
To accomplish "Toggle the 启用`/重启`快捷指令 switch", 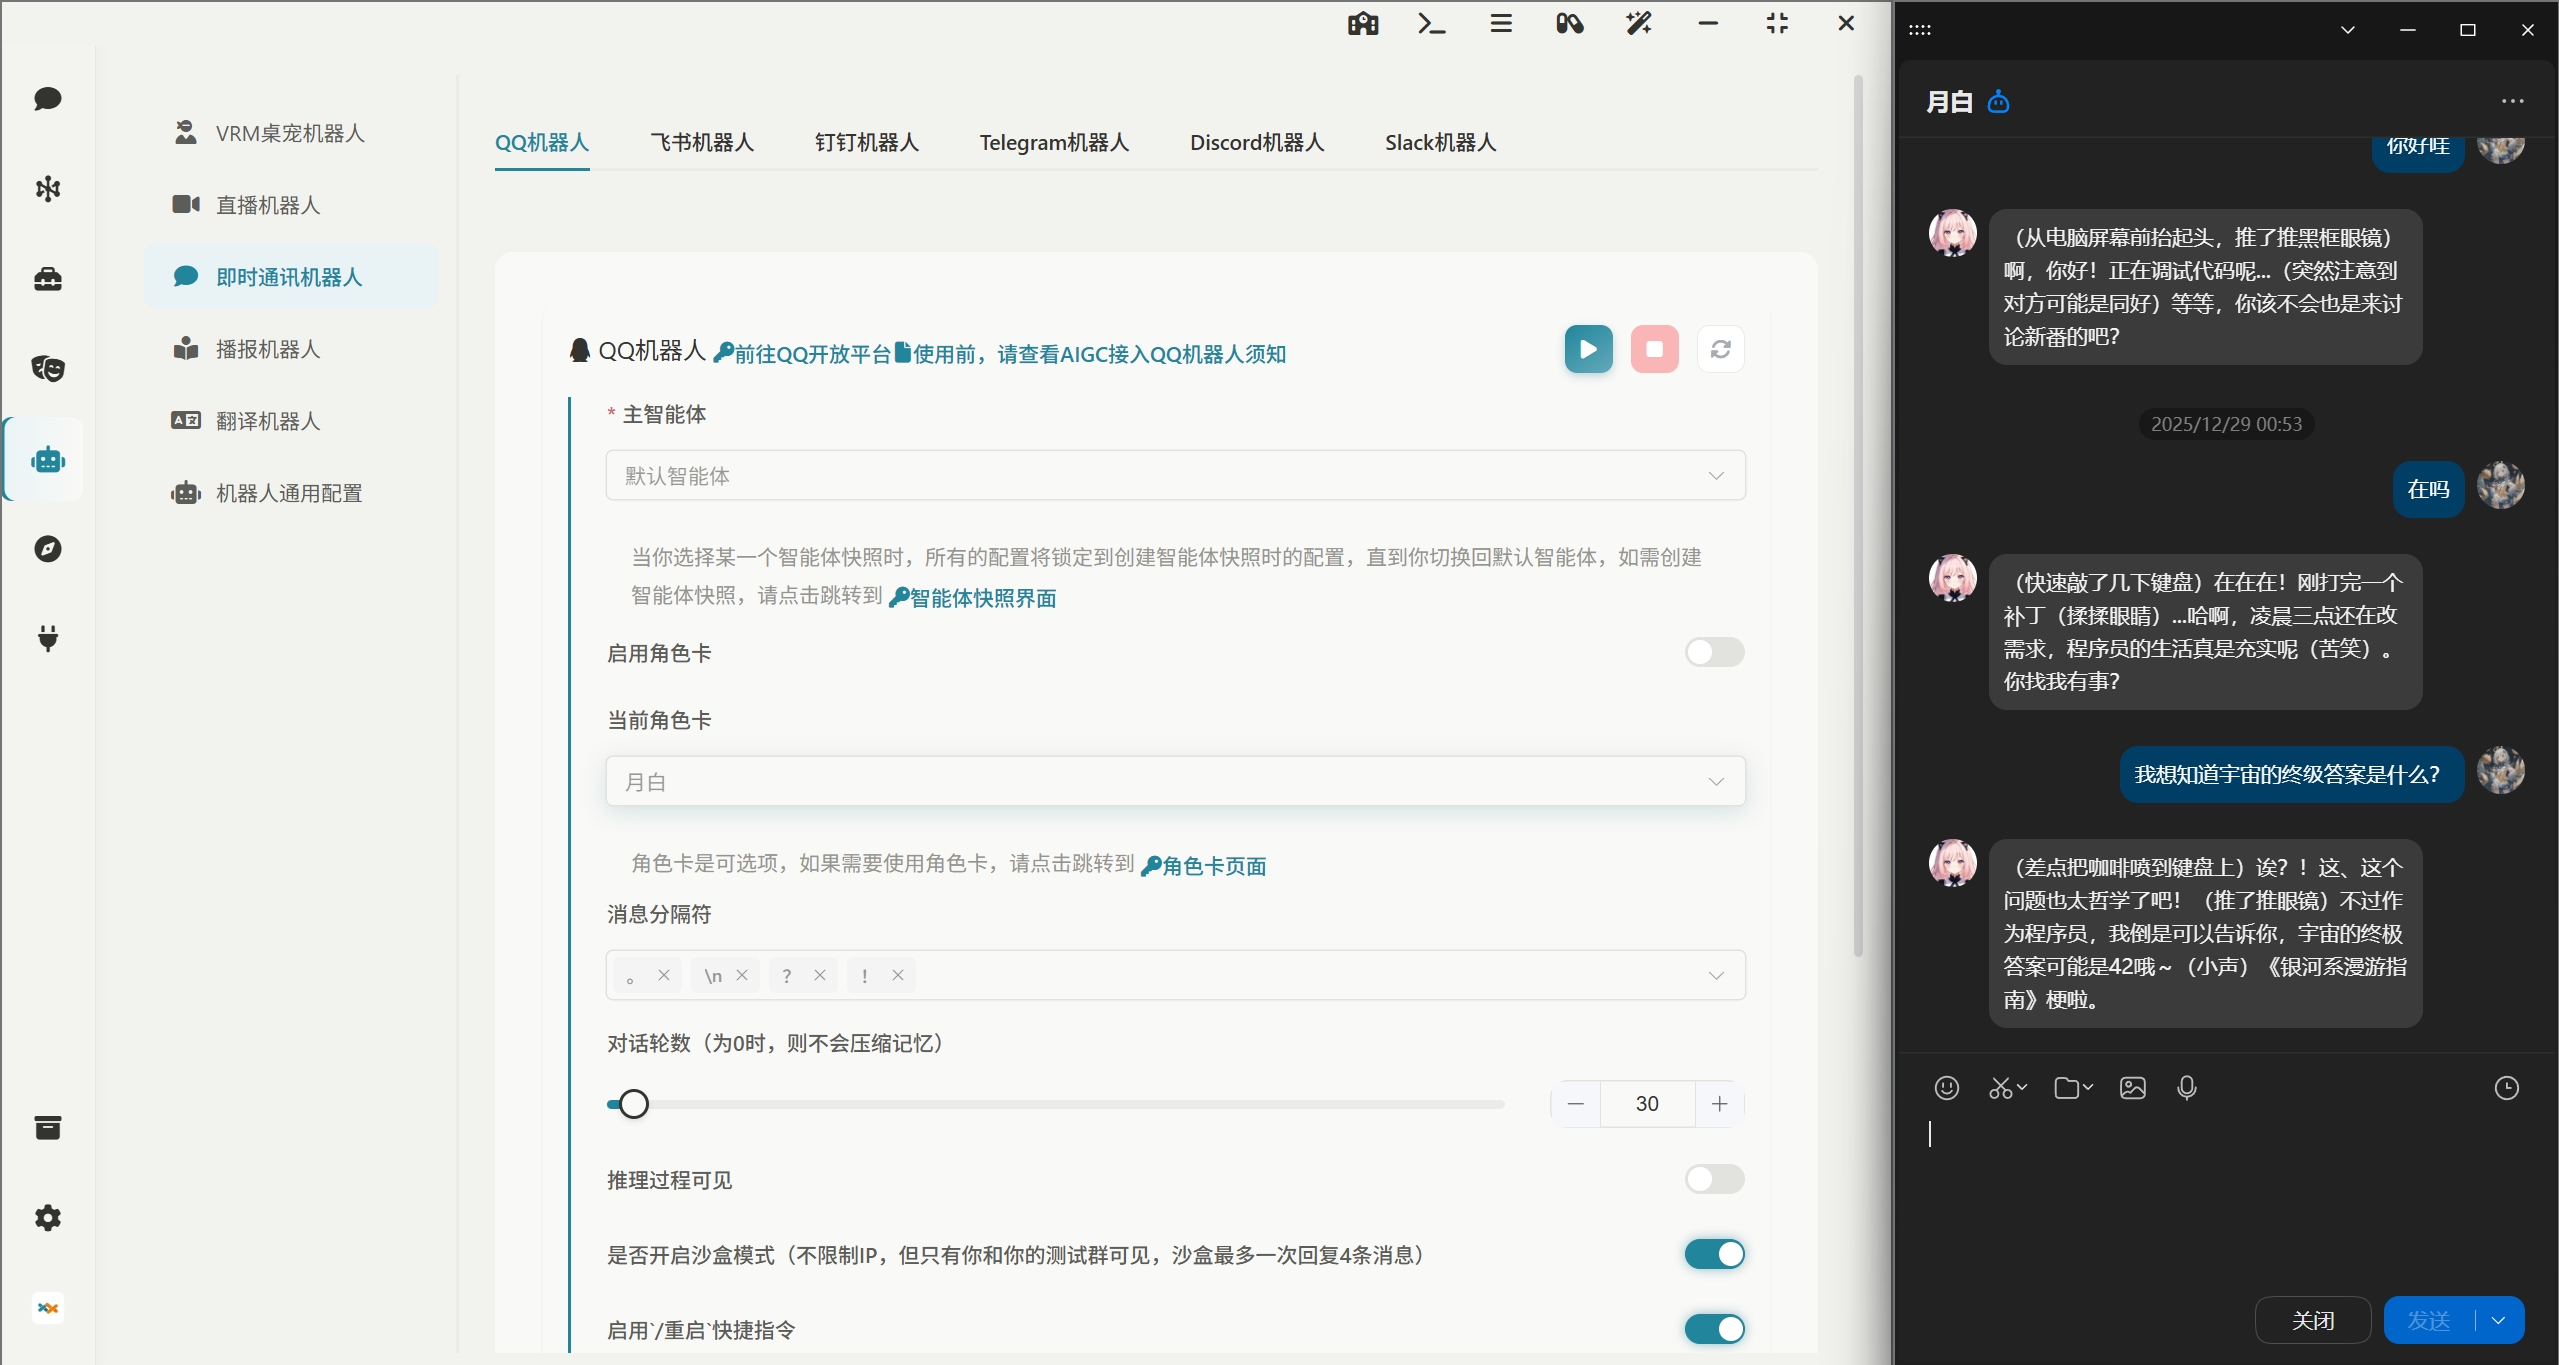I will pyautogui.click(x=1715, y=1329).
